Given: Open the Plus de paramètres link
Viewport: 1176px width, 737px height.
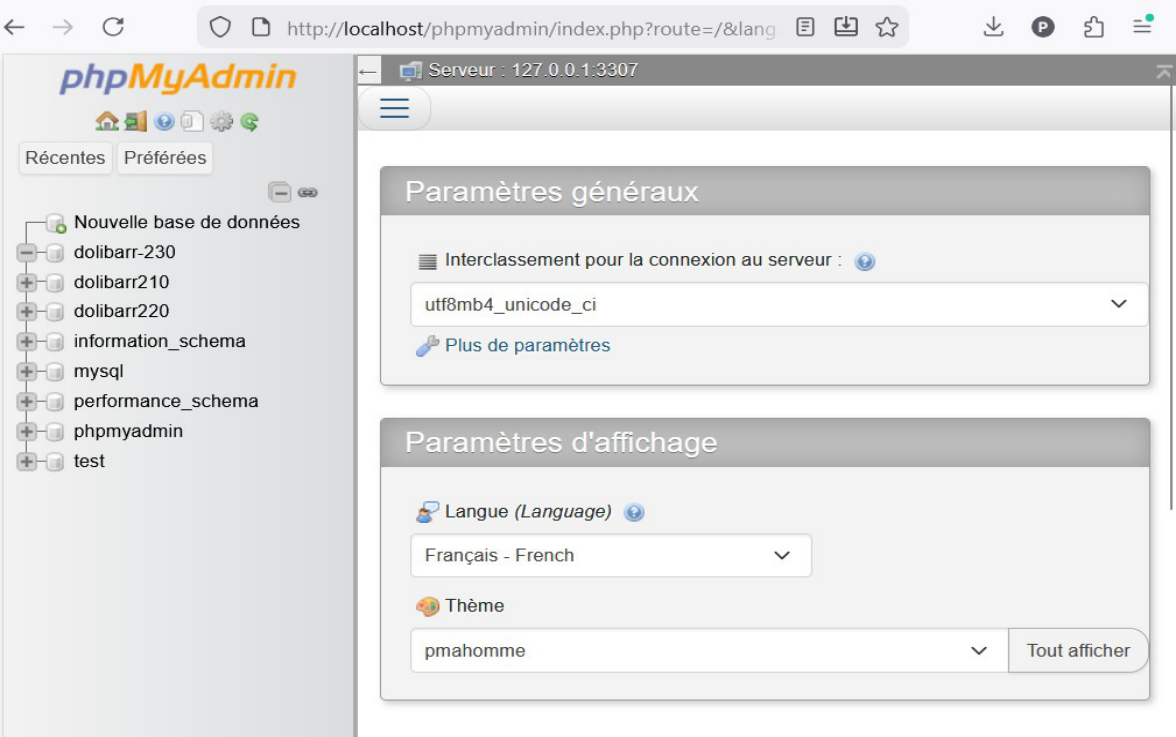Looking at the screenshot, I should click(x=527, y=346).
